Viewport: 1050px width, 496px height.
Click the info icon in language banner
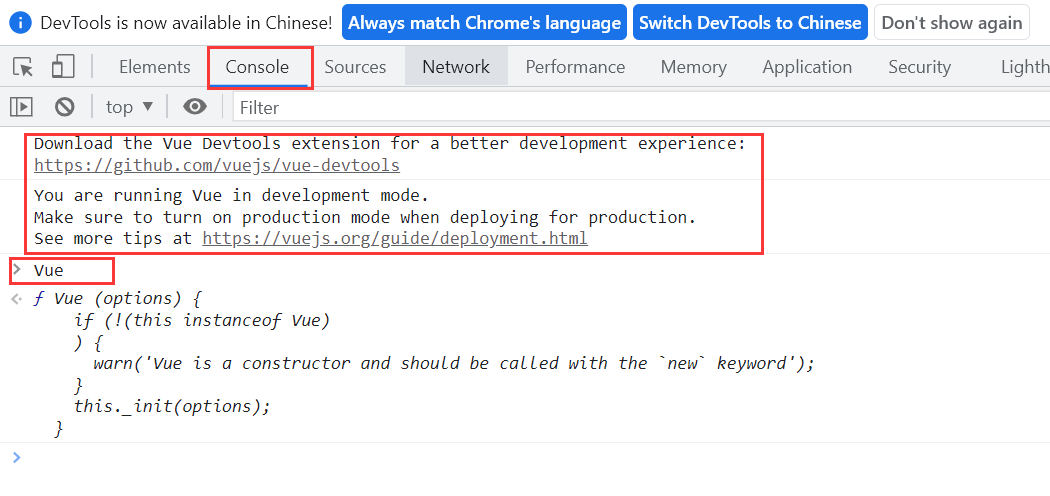tap(21, 23)
